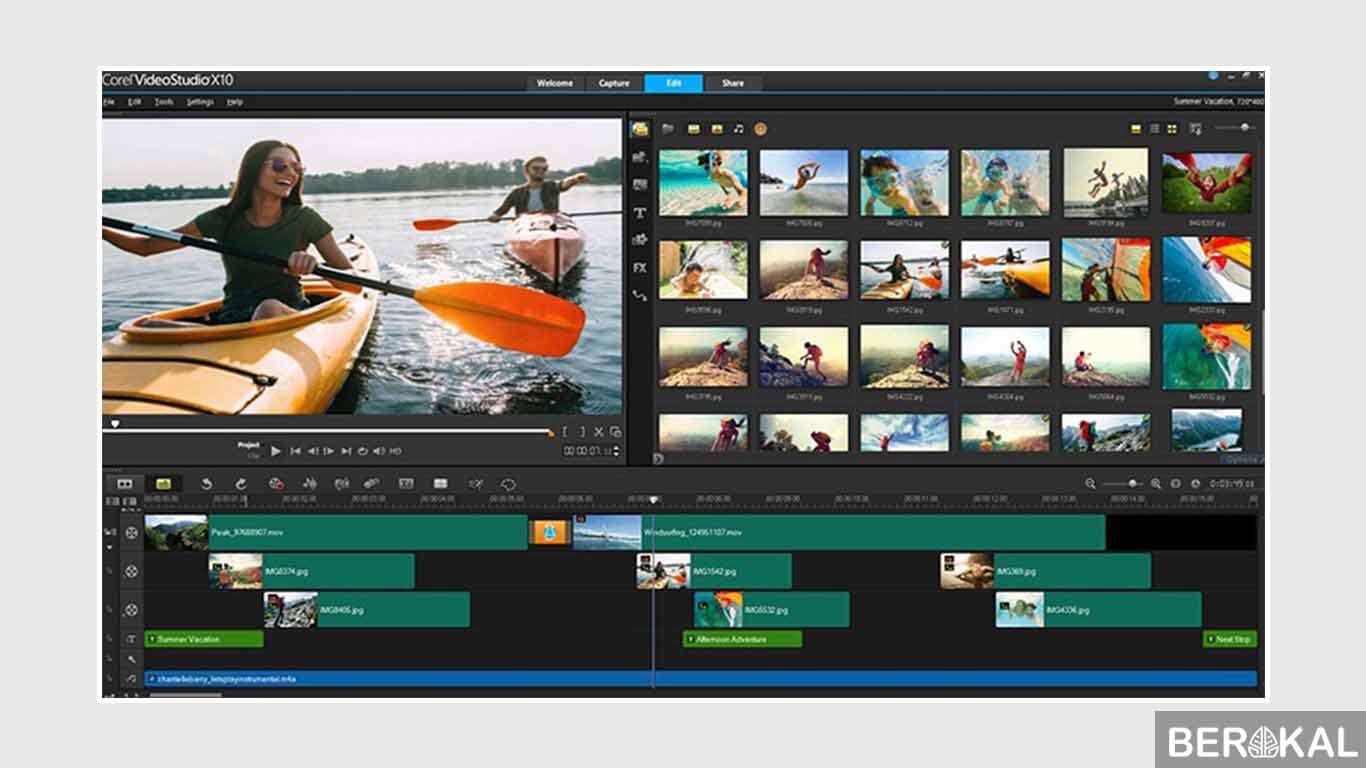Image resolution: width=1366 pixels, height=768 pixels.
Task: Open the Transitions panel
Action: point(638,186)
